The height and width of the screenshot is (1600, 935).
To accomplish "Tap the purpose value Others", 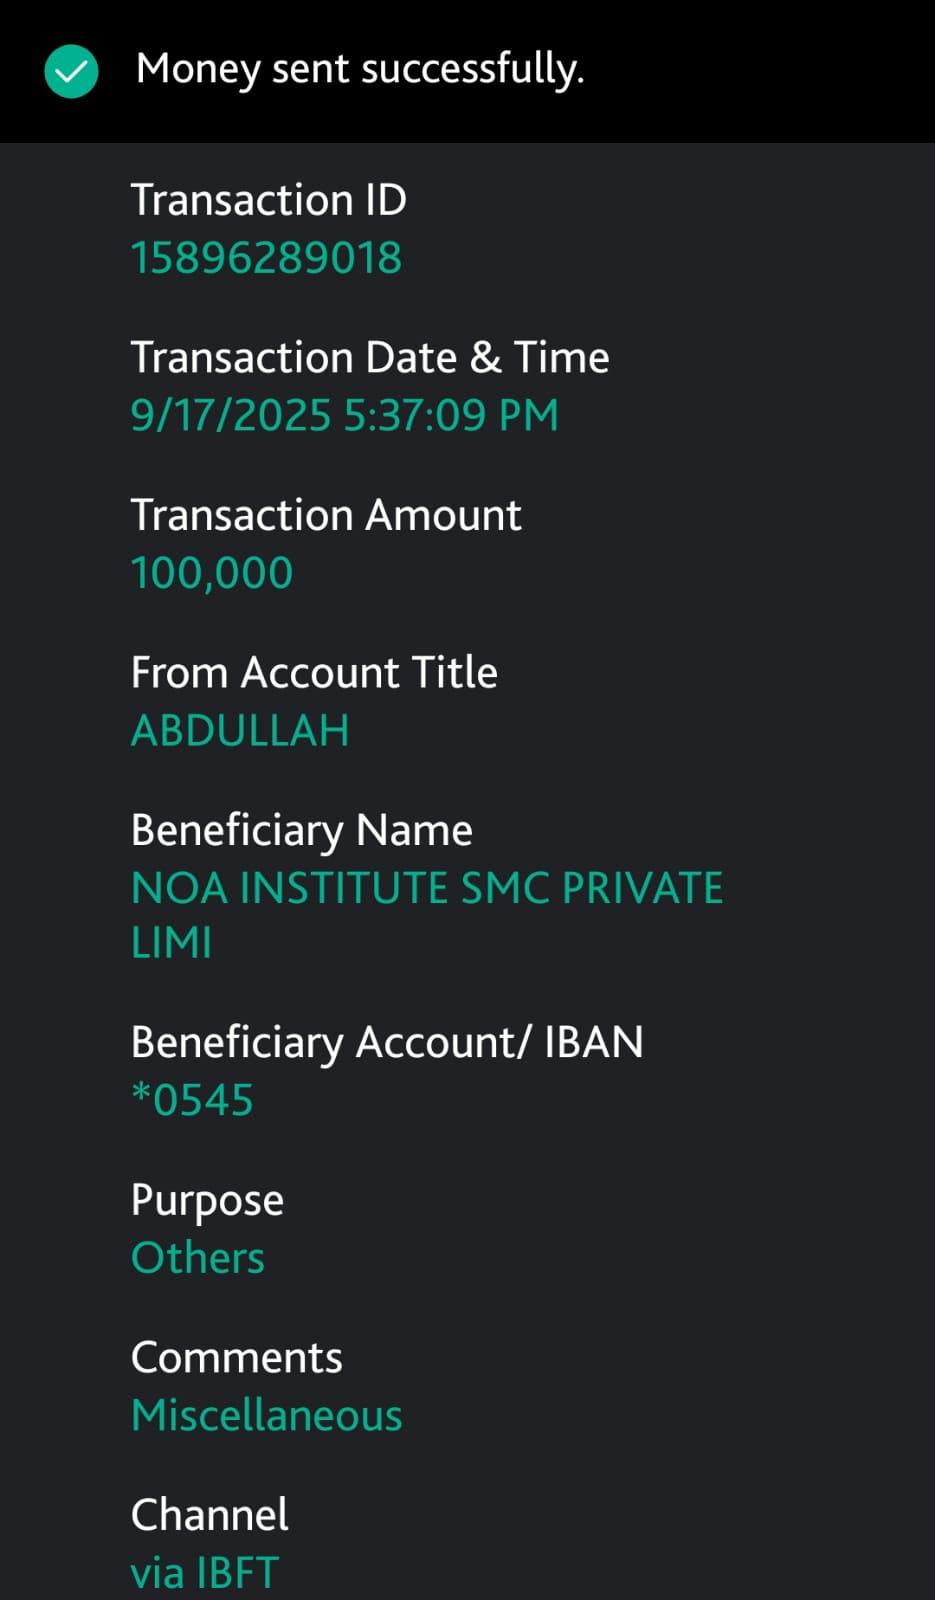I will point(198,1258).
